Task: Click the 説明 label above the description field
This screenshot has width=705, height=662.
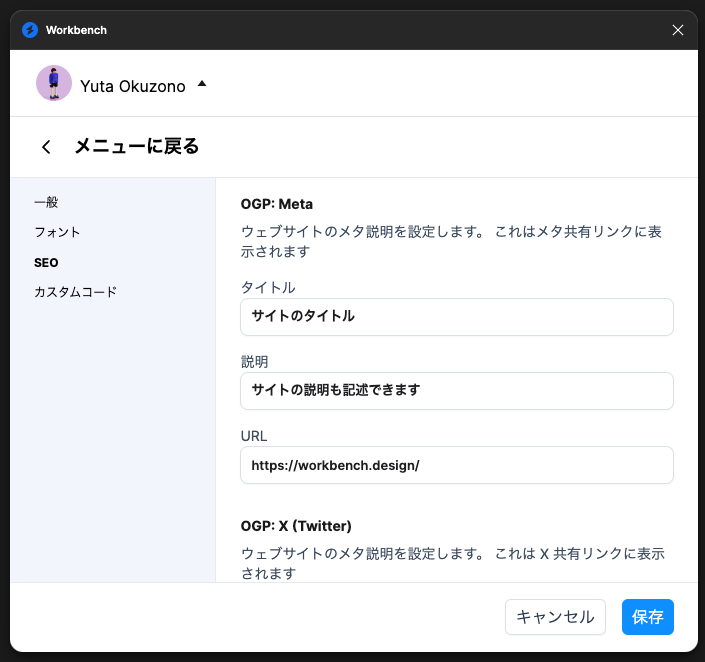Action: click(254, 362)
